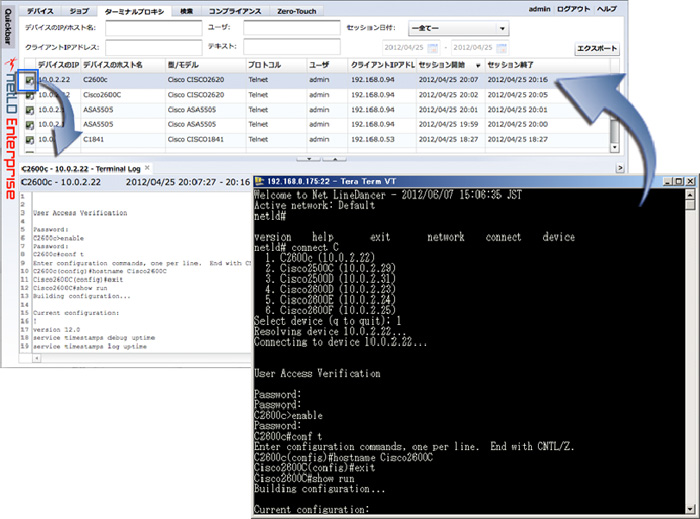Collapse panel with down splitter arrow
The height and width of the screenshot is (519, 700).
(x=308, y=158)
